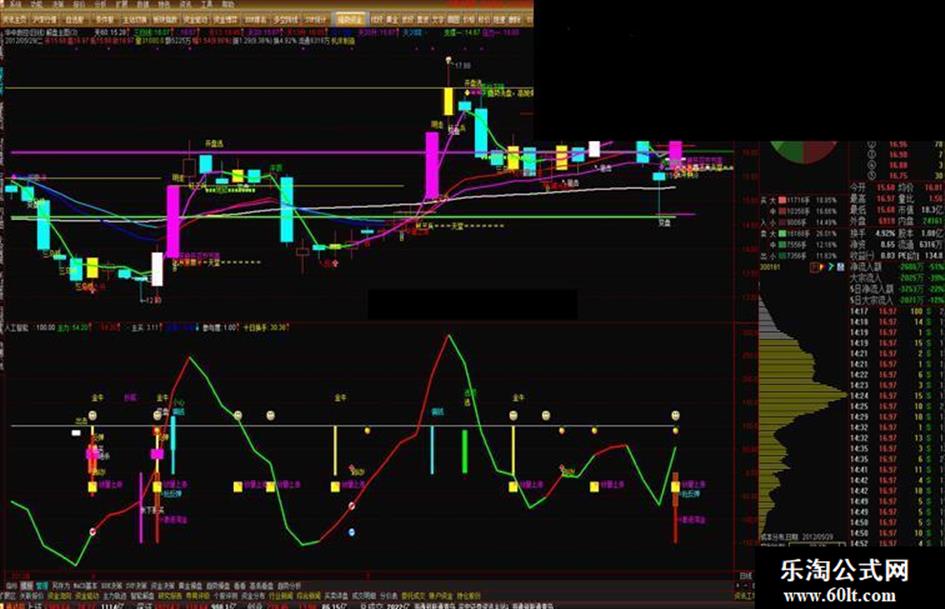Screen dimensions: 945x609
Task: Select the 大宗流入 row
Action: coord(897,278)
